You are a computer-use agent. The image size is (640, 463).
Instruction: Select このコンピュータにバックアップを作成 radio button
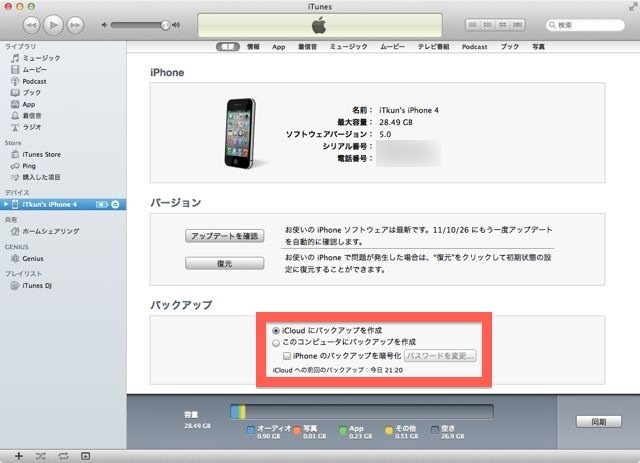click(x=276, y=343)
